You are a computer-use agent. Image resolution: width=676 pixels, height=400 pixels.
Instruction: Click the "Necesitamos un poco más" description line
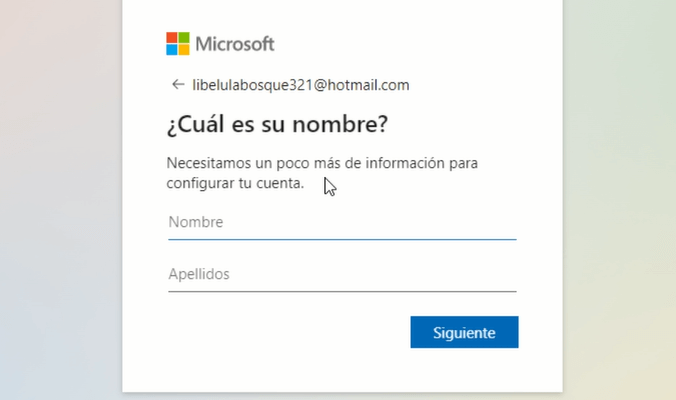[x=322, y=162]
